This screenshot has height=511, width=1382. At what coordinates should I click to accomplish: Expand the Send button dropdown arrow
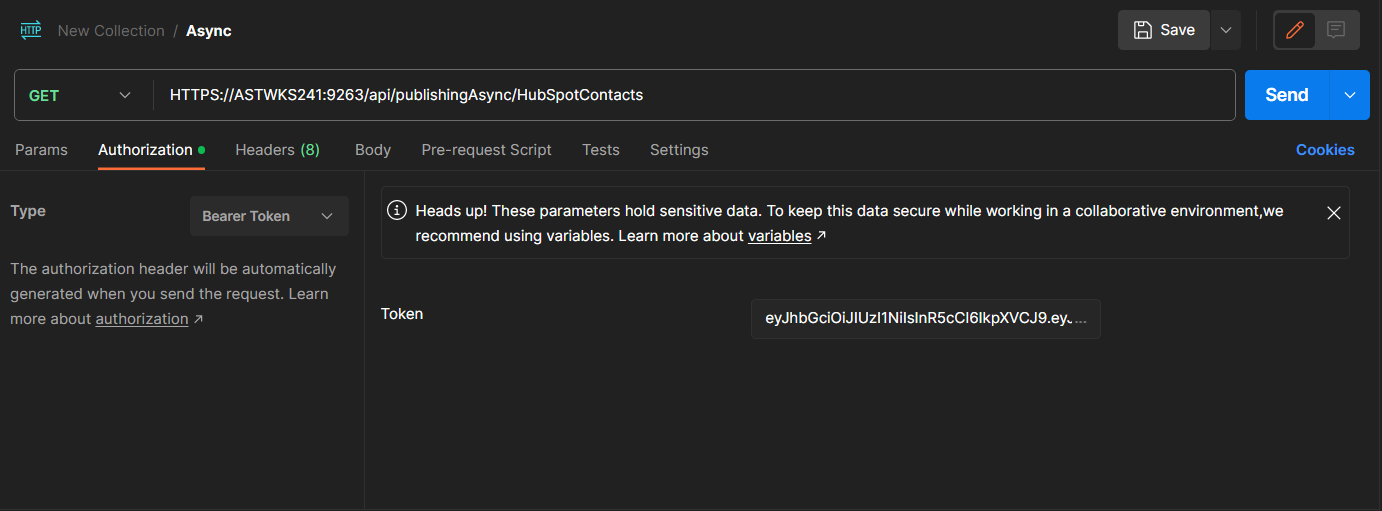point(1350,95)
